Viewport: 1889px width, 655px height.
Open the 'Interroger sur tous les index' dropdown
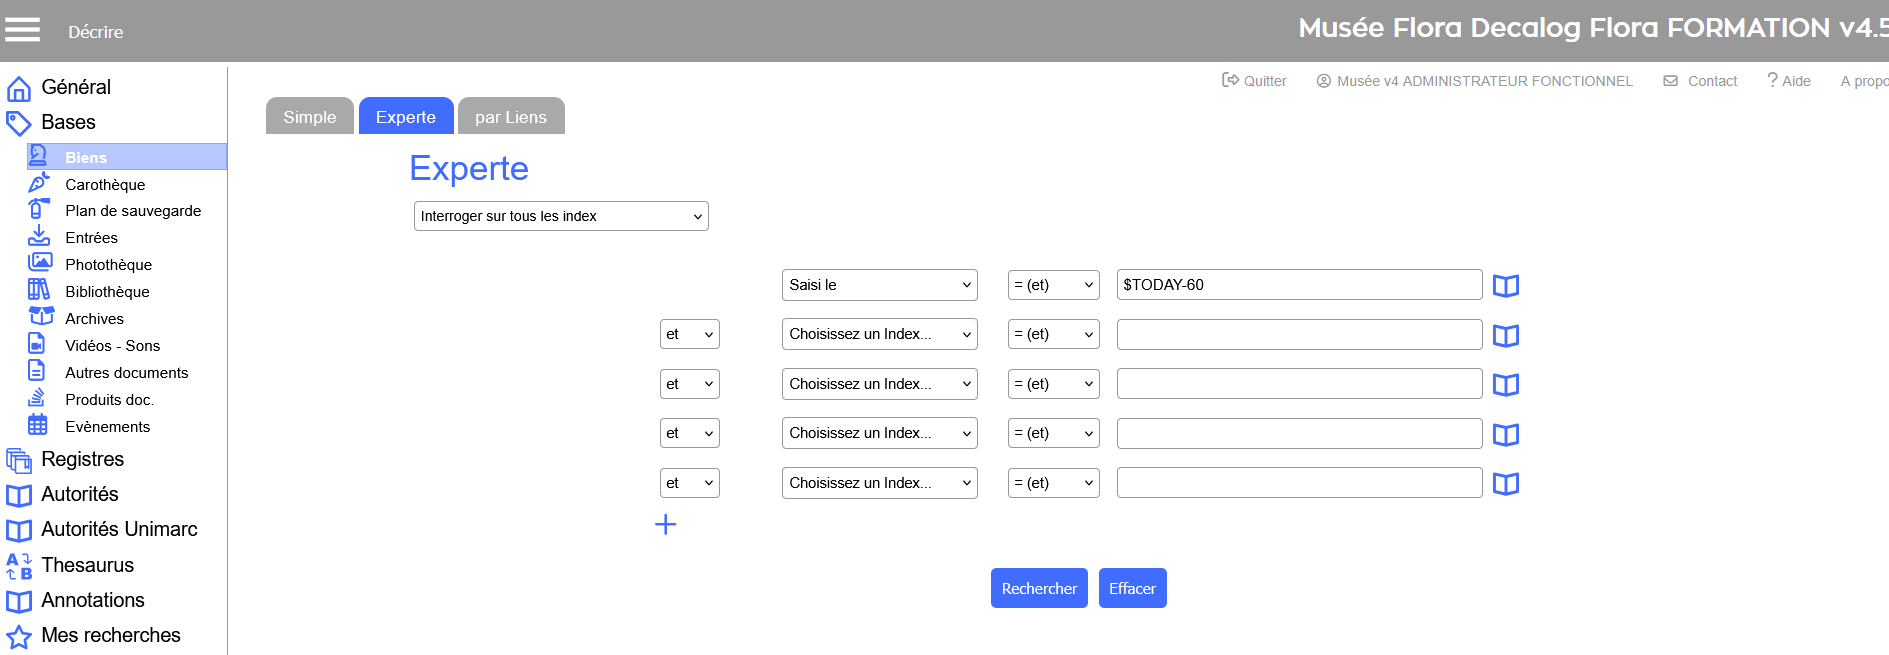[560, 216]
